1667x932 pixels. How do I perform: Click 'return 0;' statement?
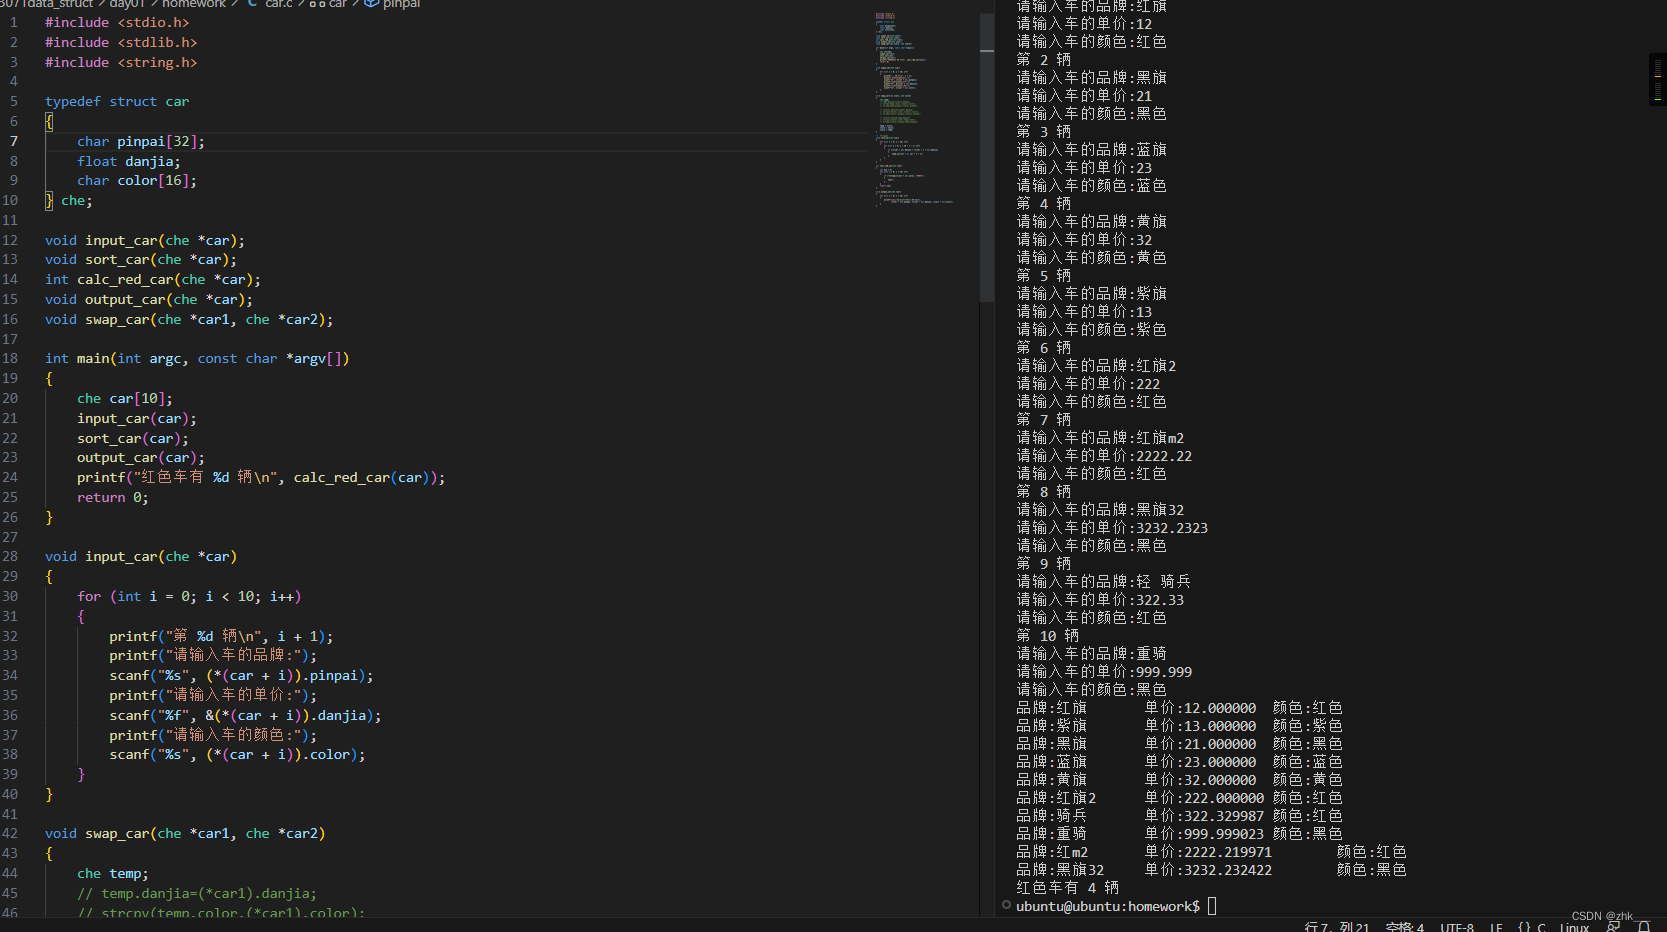point(113,497)
